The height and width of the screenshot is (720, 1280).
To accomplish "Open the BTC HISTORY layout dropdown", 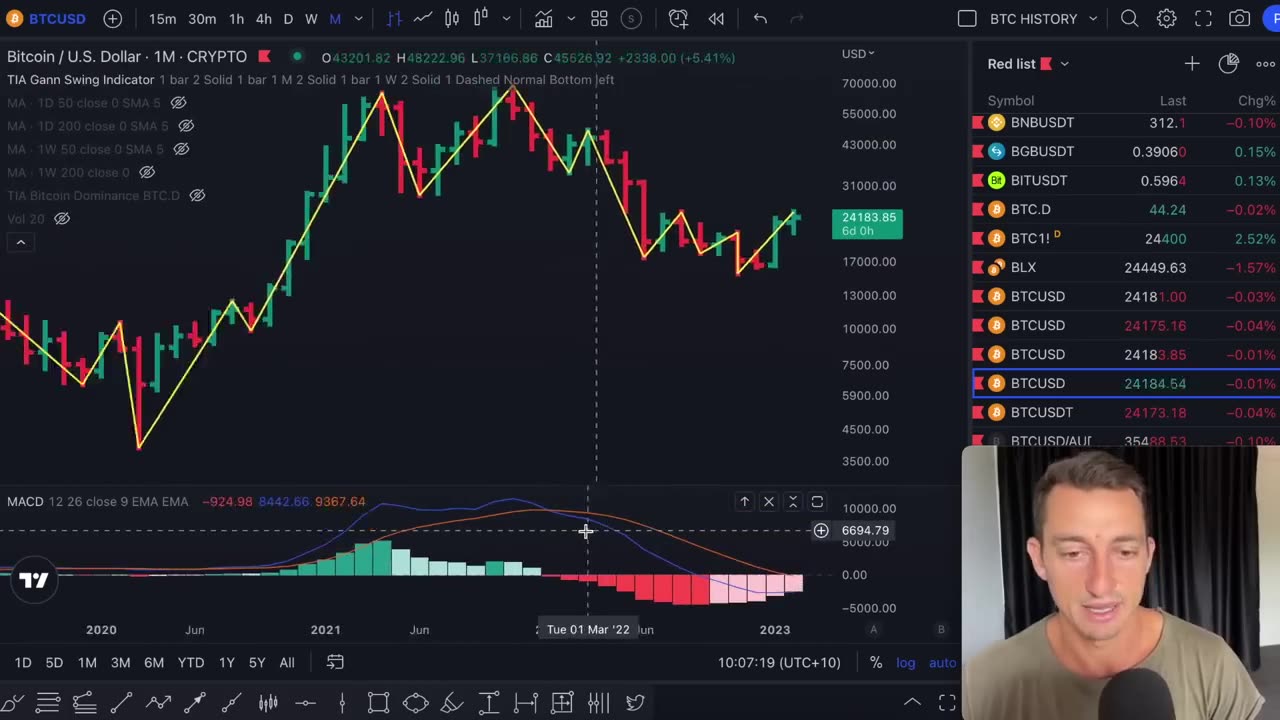I will coord(1044,18).
